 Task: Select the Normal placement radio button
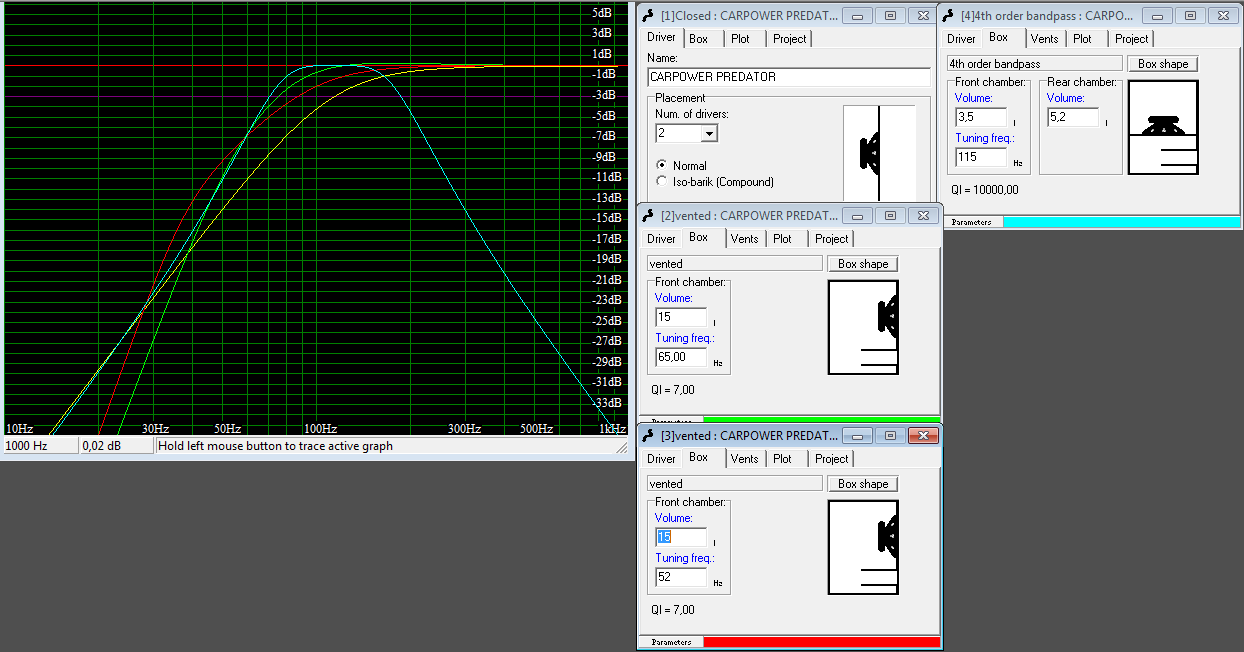point(661,165)
